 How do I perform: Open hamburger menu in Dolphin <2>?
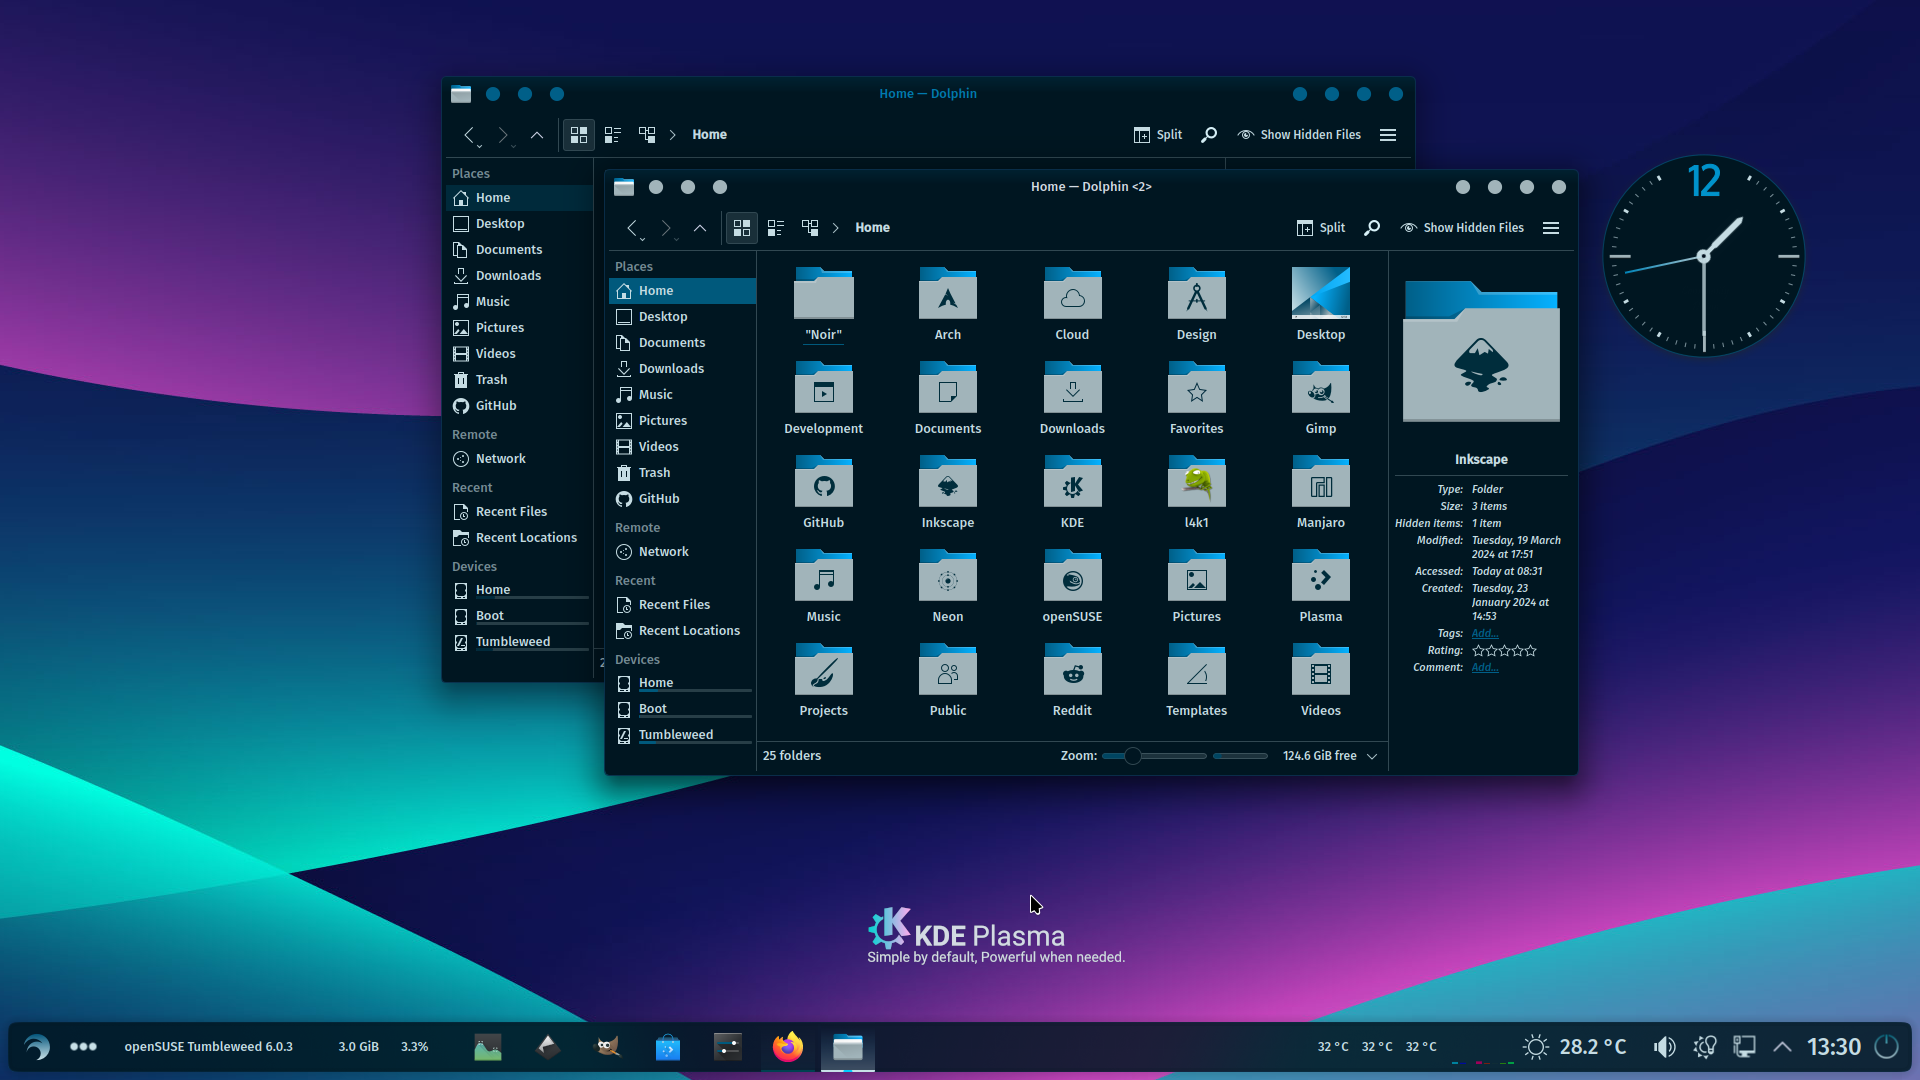pyautogui.click(x=1551, y=228)
